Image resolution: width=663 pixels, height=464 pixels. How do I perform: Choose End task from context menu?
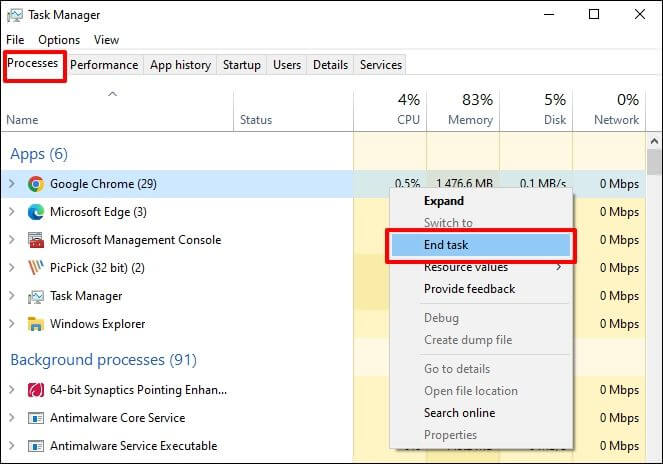(x=481, y=245)
